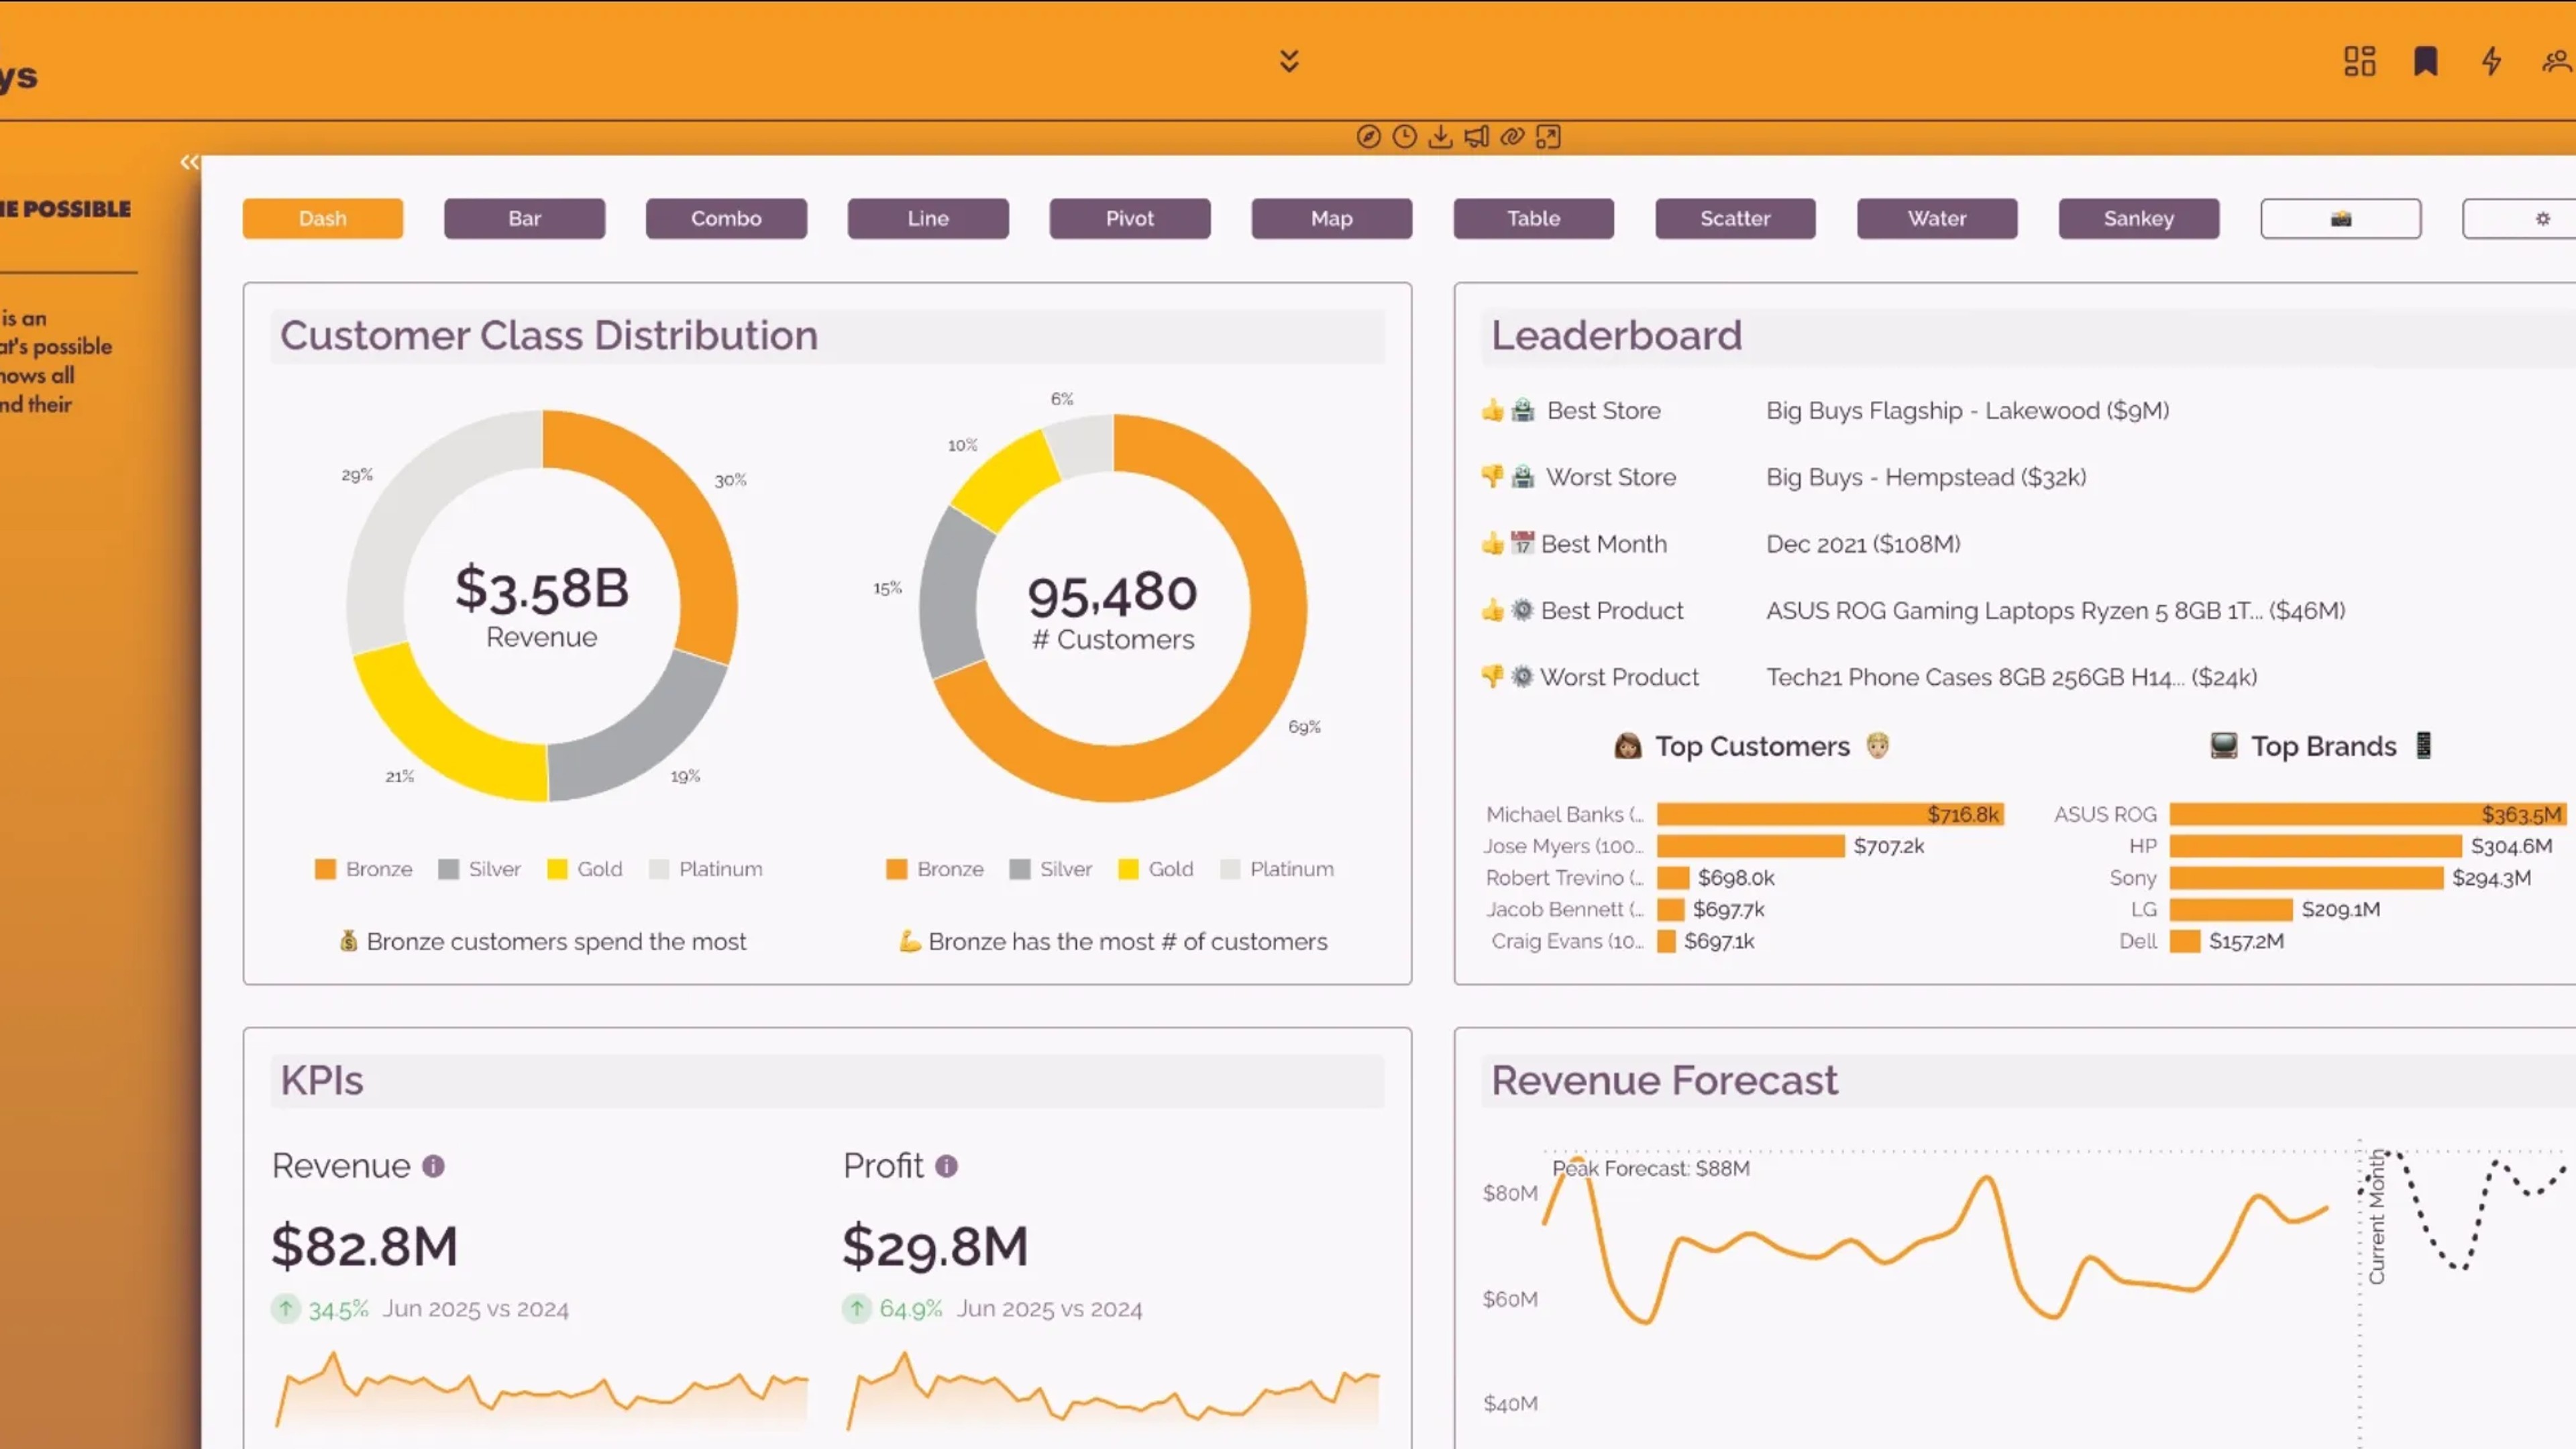Click the Best Month calendar icon
The height and width of the screenshot is (1449, 2576).
click(x=1522, y=543)
